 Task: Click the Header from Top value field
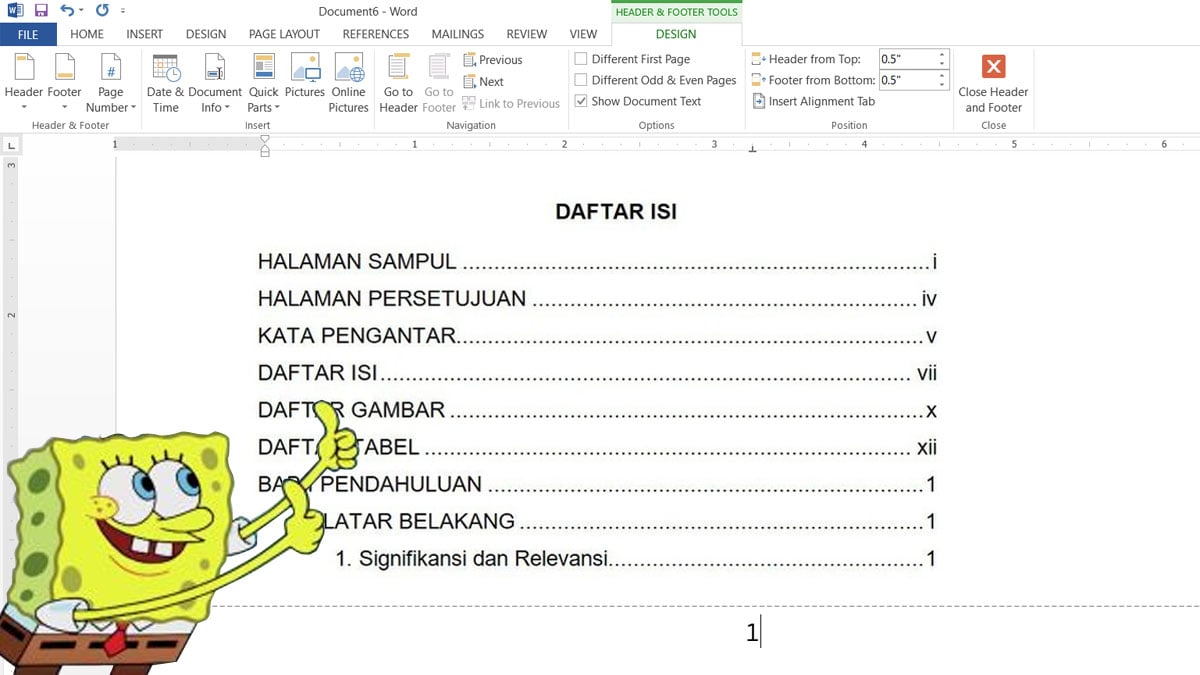pos(906,59)
